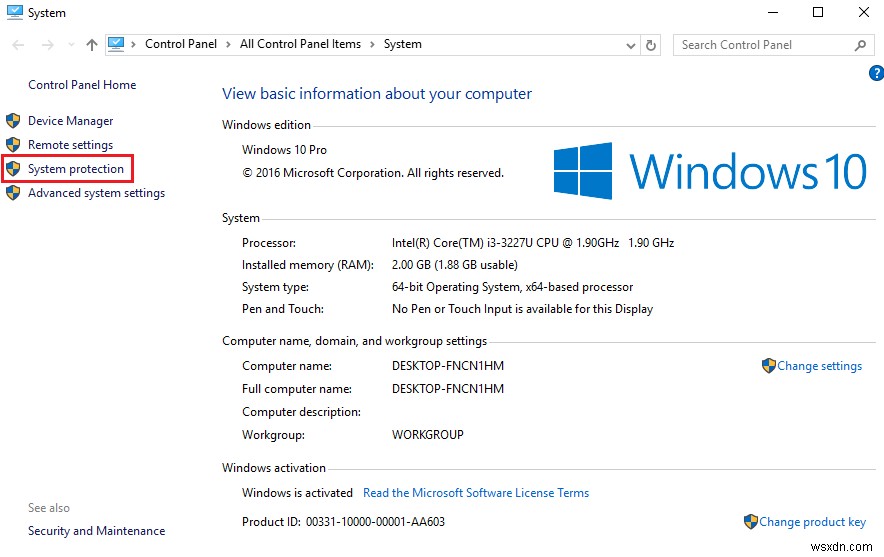Open System protection link
Image resolution: width=884 pixels, height=557 pixels.
[x=76, y=169]
